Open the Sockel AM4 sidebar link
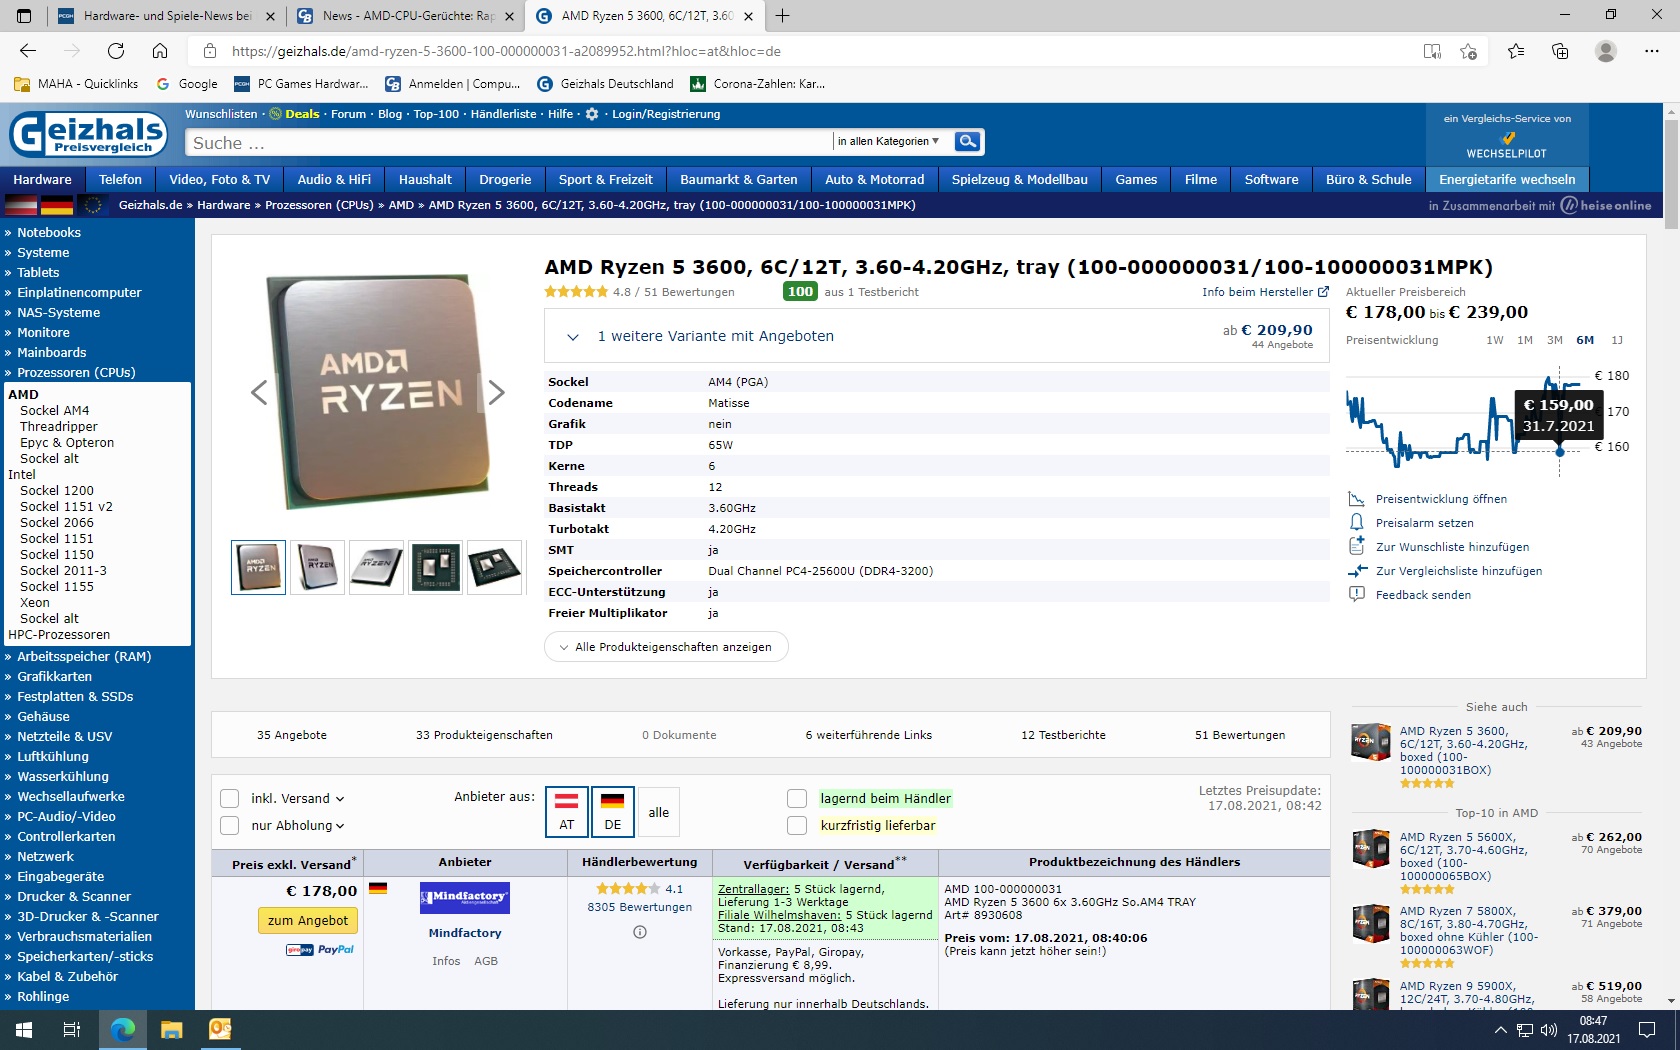The width and height of the screenshot is (1680, 1050). (x=55, y=410)
